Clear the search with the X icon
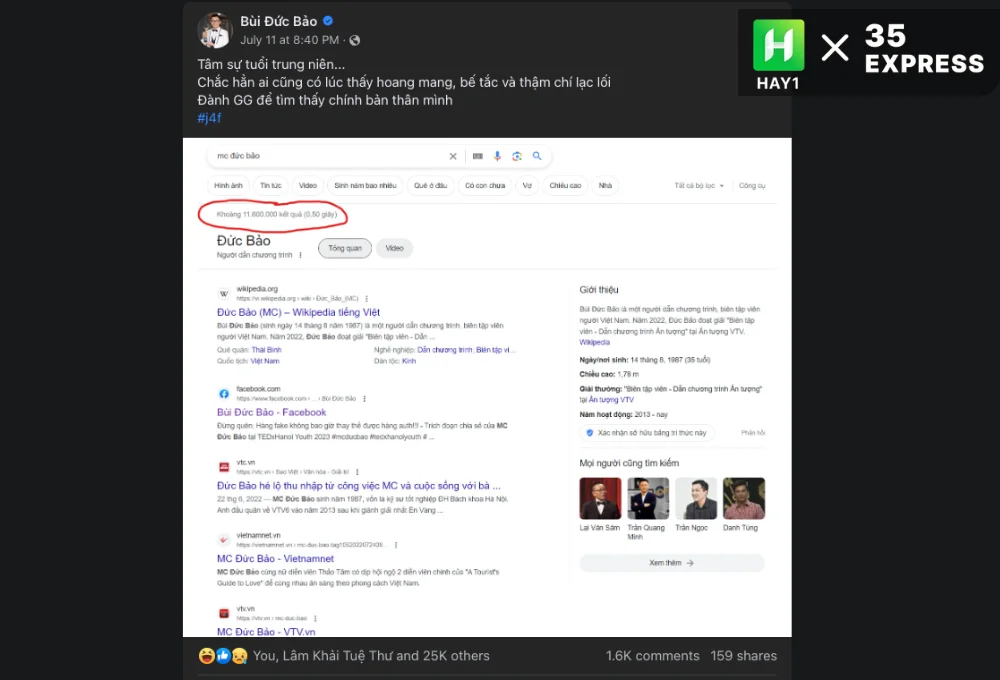Image resolution: width=1000 pixels, height=680 pixels. 453,156
